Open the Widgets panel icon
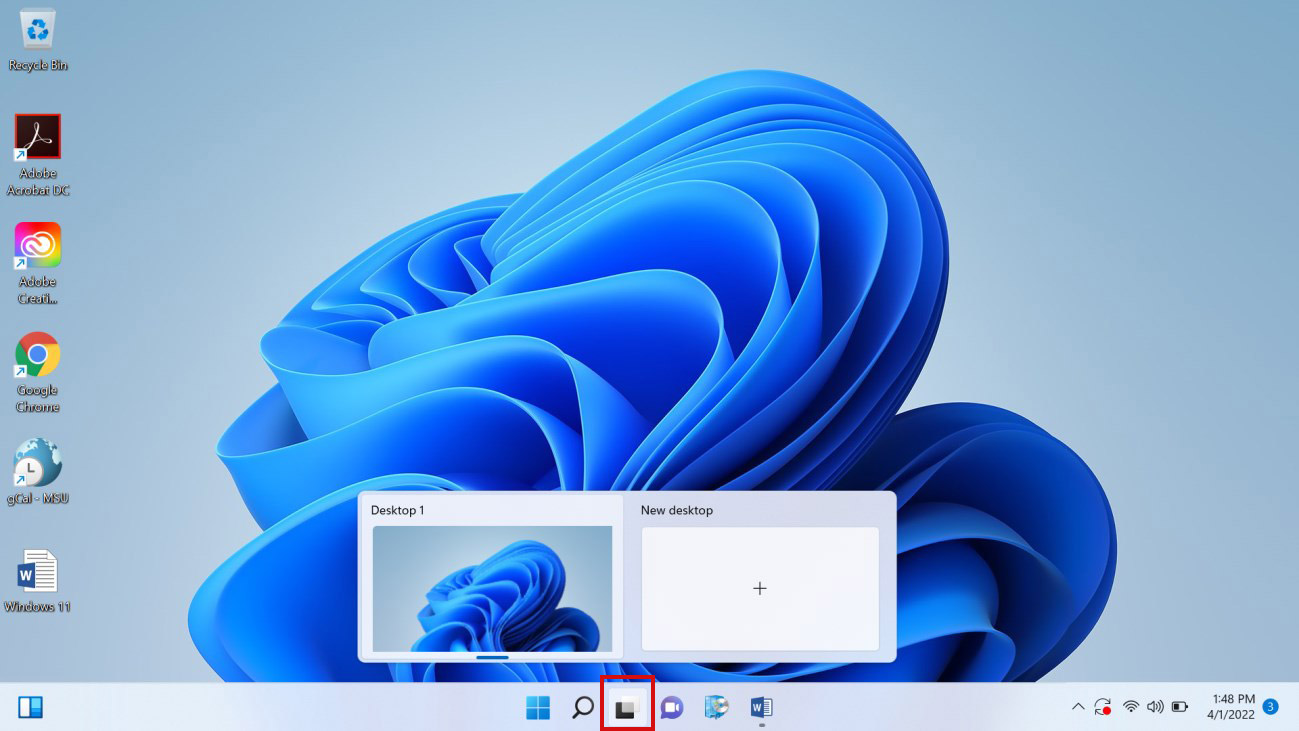This screenshot has height=731, width=1299. click(x=31, y=708)
